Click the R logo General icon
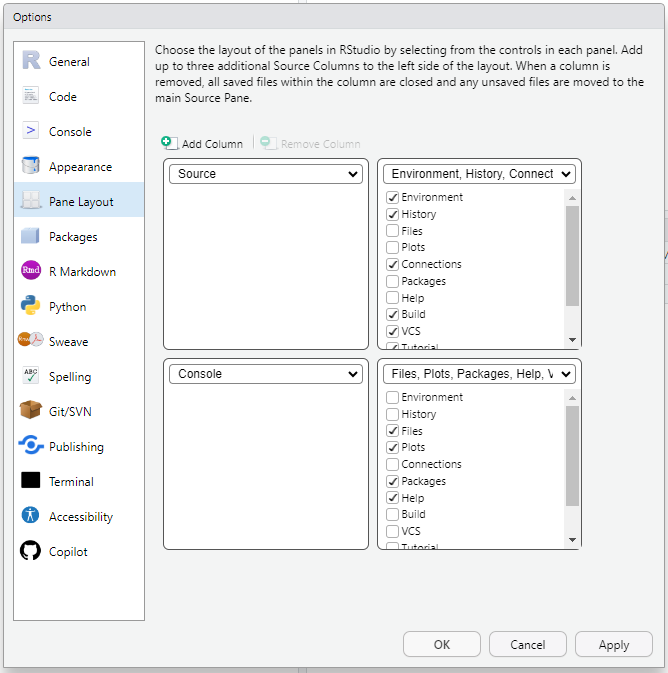668x673 pixels. (31, 61)
